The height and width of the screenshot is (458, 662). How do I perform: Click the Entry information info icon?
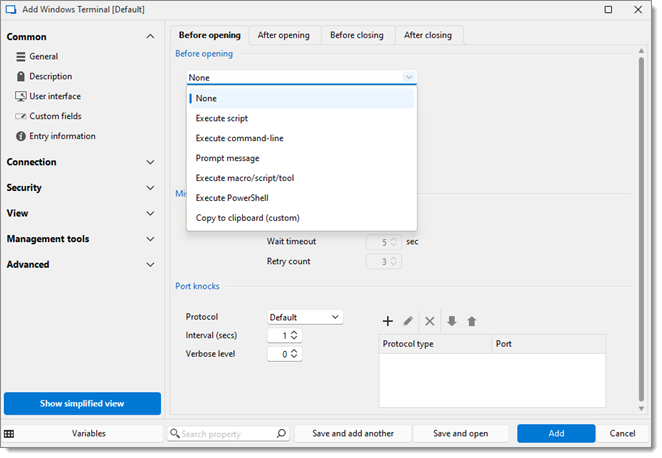point(21,136)
